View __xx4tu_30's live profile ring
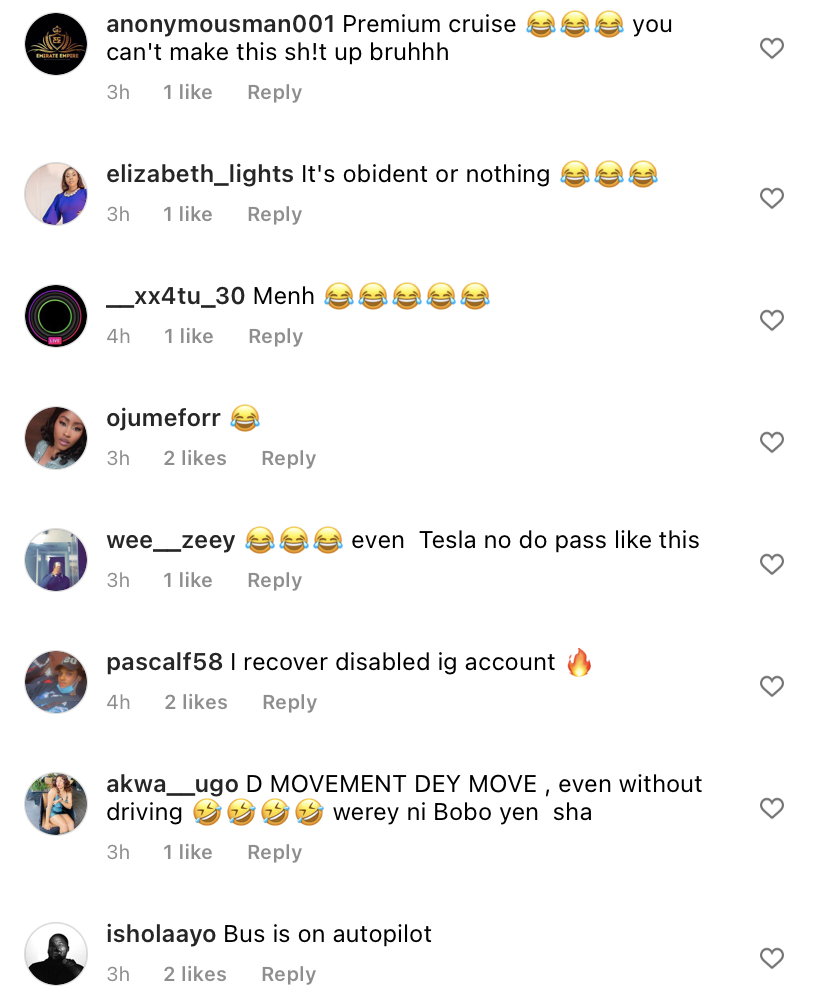The width and height of the screenshot is (828, 1004). tap(56, 316)
